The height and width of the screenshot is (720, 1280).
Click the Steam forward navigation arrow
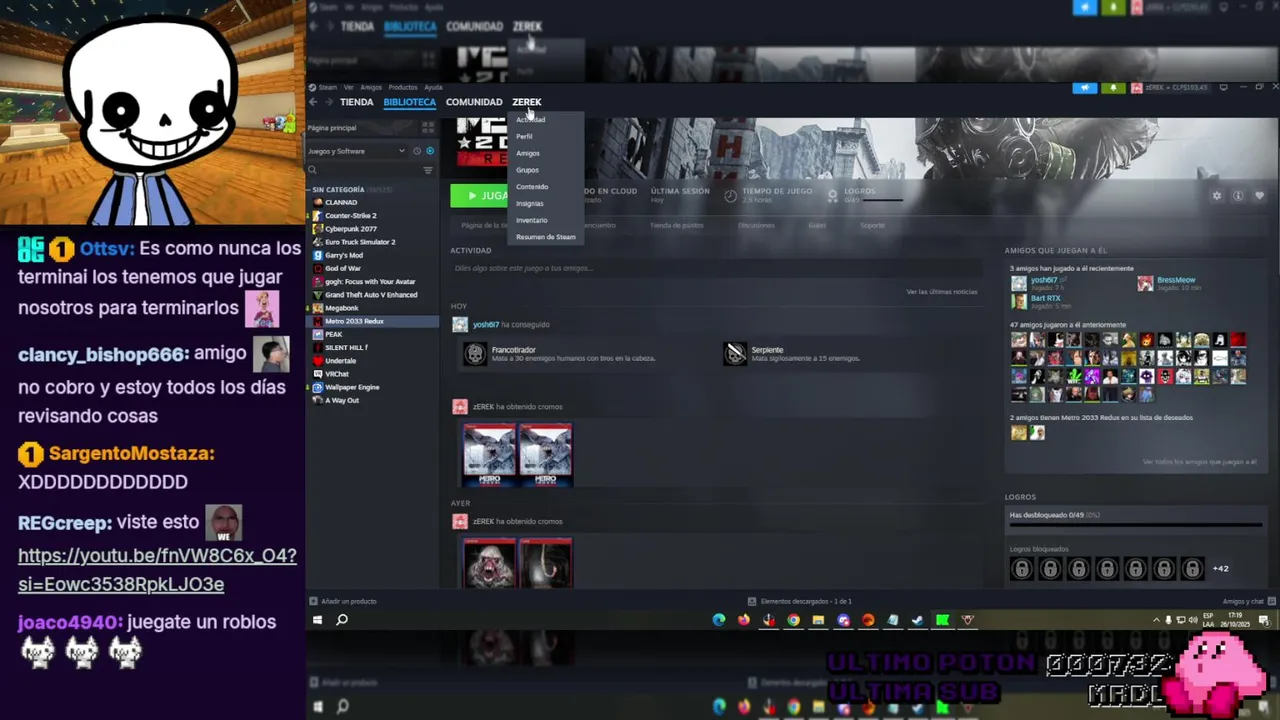(328, 102)
